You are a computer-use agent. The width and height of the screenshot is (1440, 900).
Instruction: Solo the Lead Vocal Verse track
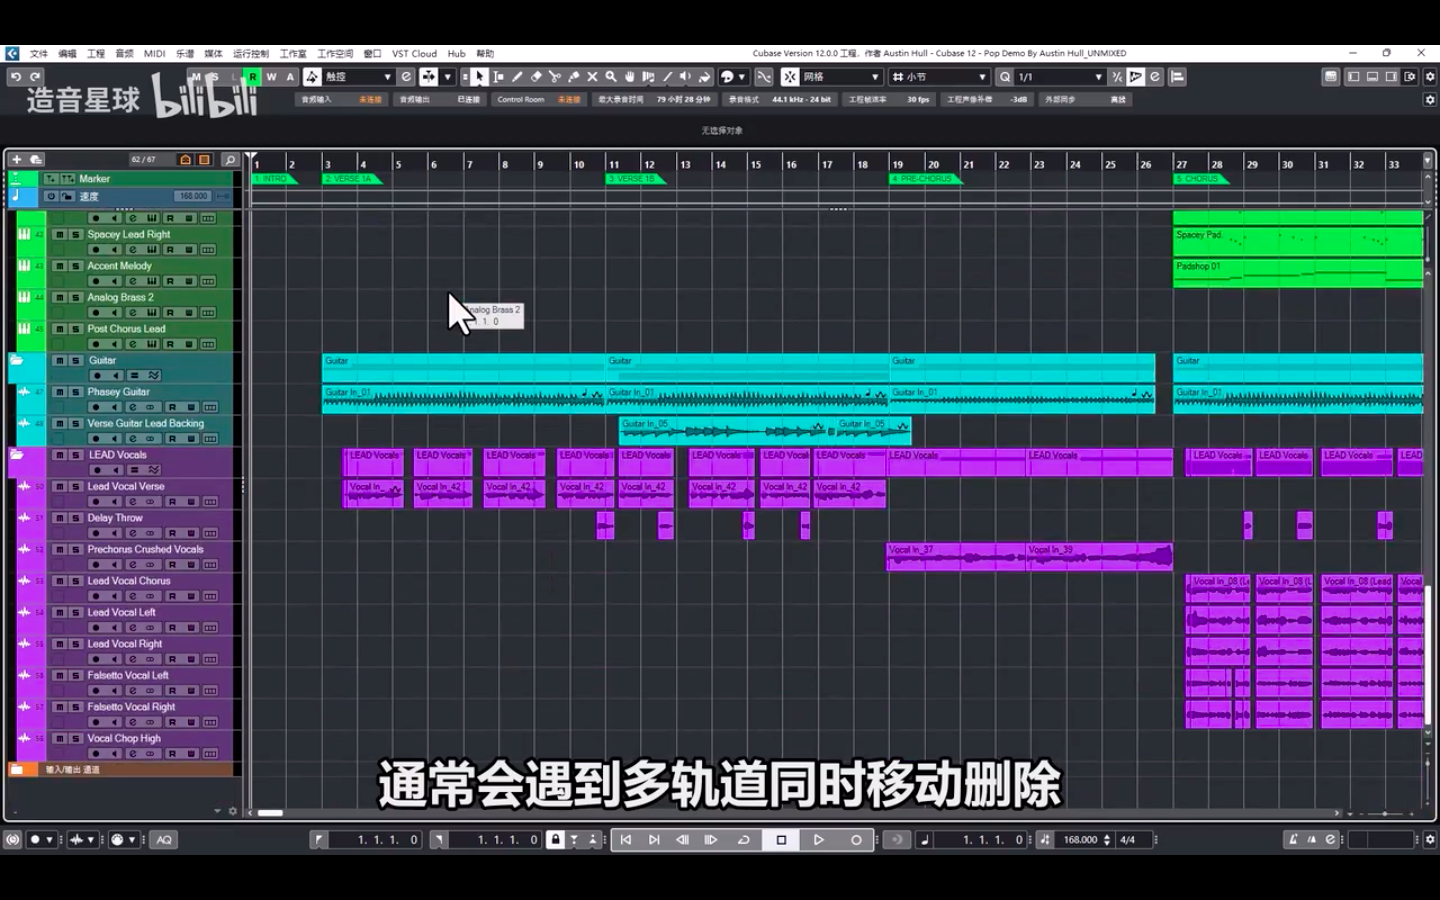[75, 487]
